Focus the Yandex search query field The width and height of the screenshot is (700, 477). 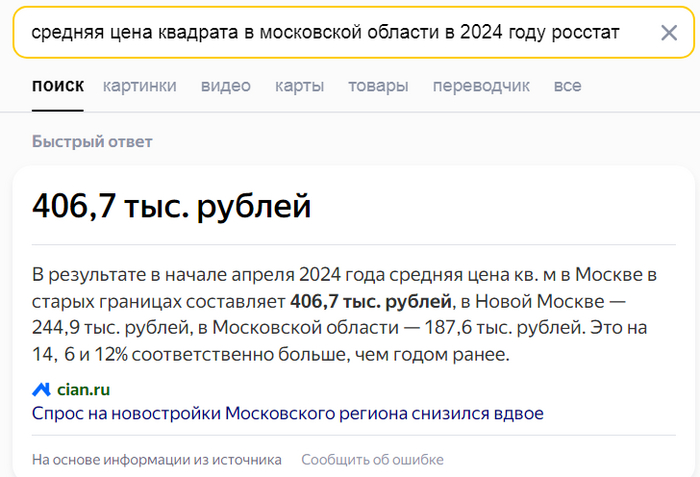tap(325, 33)
